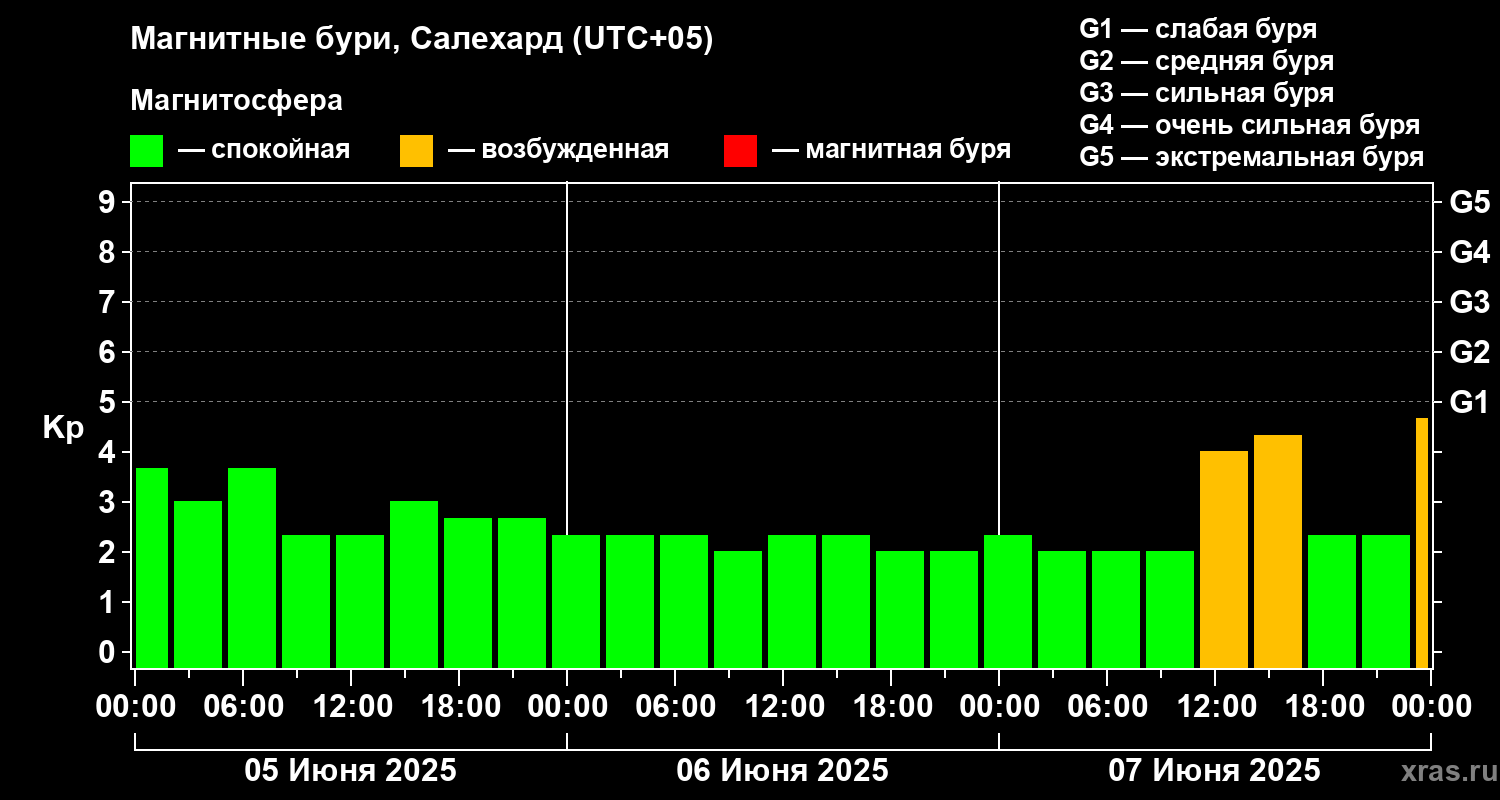Click the 'Kp' axis label
This screenshot has width=1500, height=800.
62,429
